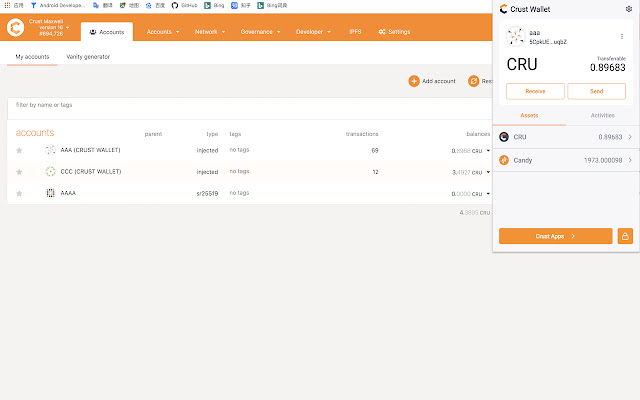Screen dimensions: 640x400
Task: Switch to the Activities tab in wallet
Action: tap(603, 116)
